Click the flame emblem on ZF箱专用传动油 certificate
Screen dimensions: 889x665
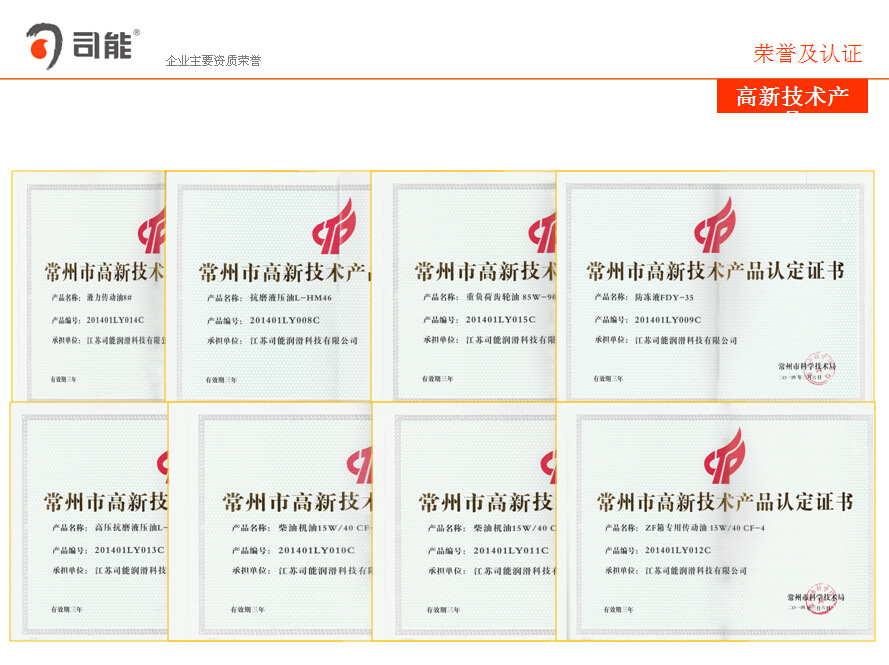coord(724,457)
